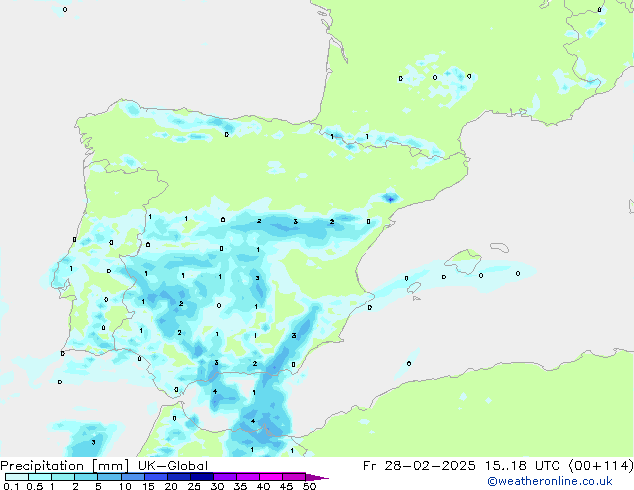
Task: Click the legend value '35'
Action: pyautogui.click(x=240, y=486)
